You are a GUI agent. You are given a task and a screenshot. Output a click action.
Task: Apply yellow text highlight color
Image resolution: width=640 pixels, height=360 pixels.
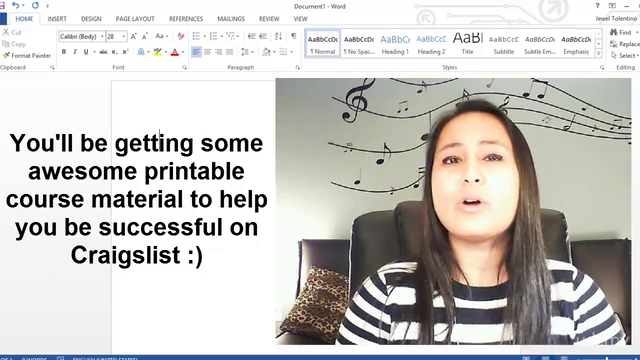(x=158, y=52)
